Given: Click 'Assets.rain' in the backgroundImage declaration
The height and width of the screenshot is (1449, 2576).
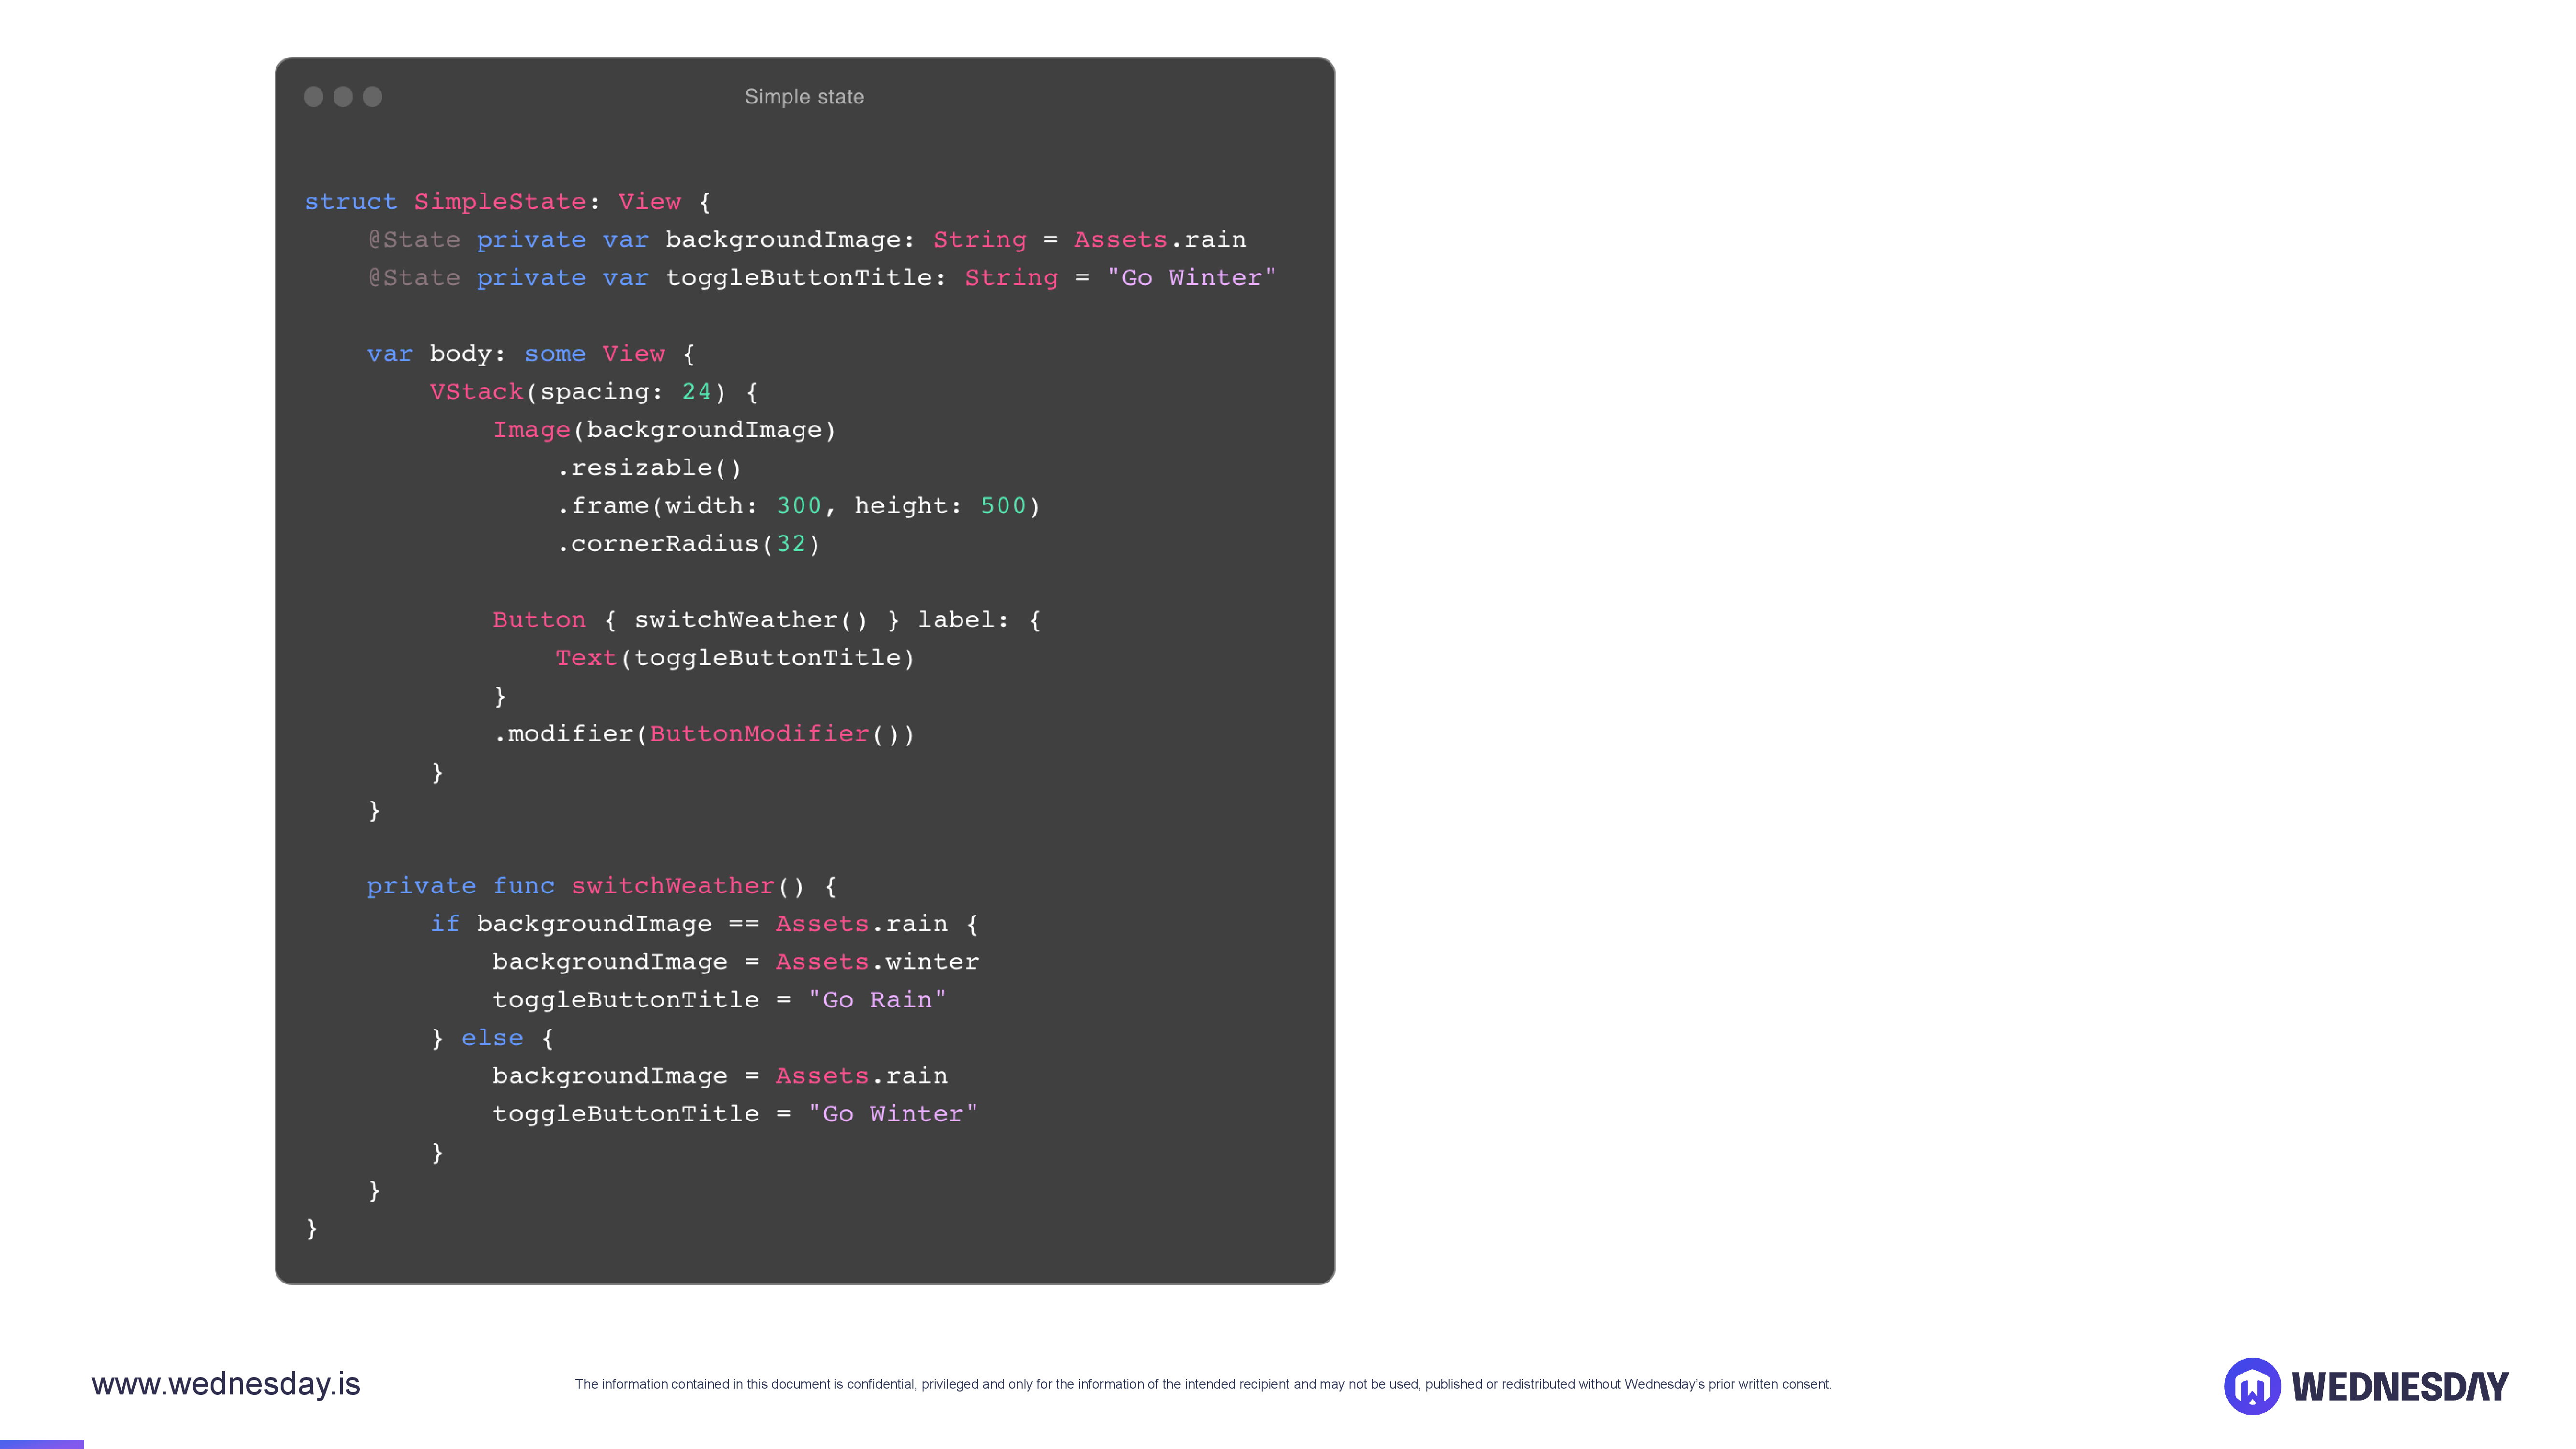Looking at the screenshot, I should [1160, 240].
